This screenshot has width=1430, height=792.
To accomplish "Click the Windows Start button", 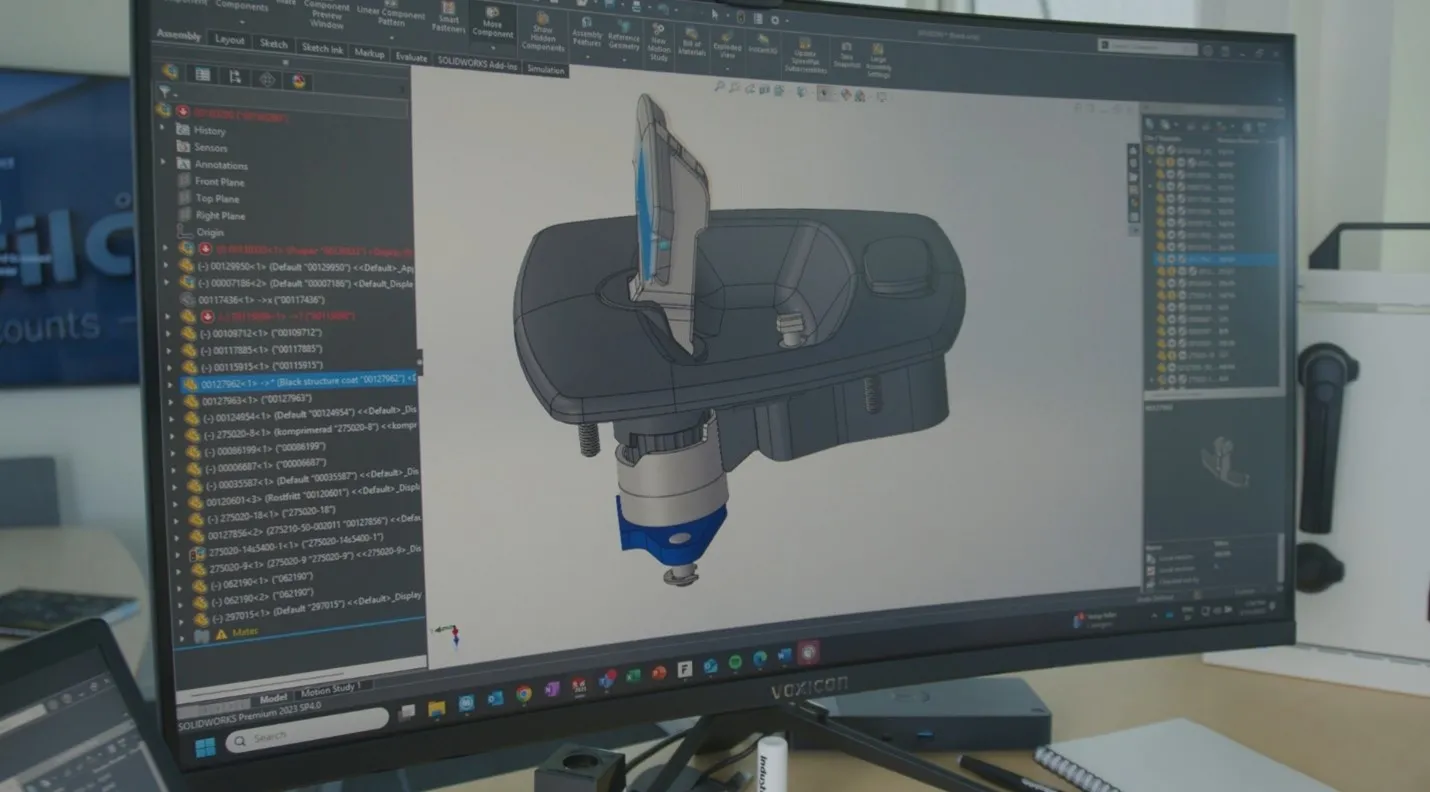I will click(x=204, y=748).
